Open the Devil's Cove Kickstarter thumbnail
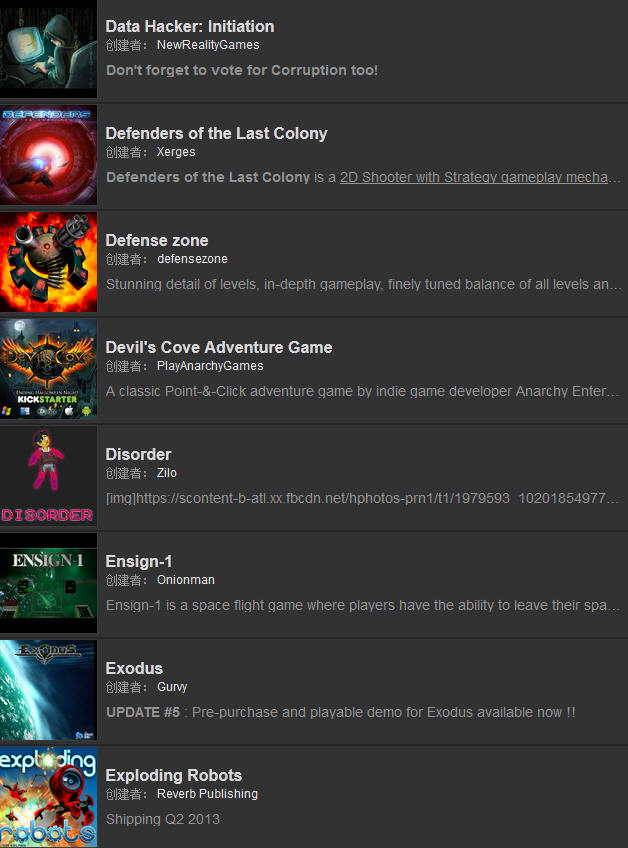This screenshot has width=628, height=848. tap(48, 369)
